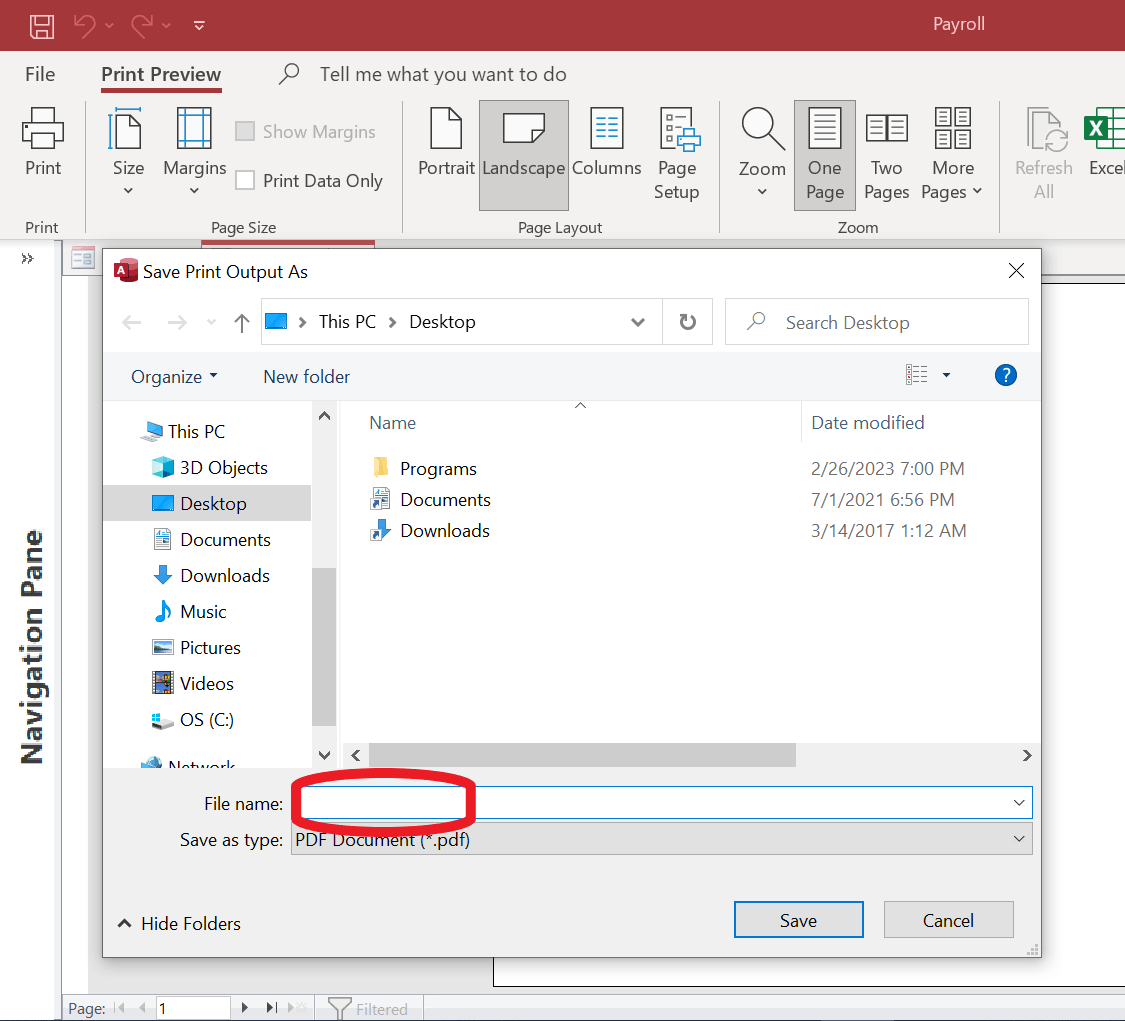Enable the Print Data Only checkbox
This screenshot has height=1021, width=1125.
pyautogui.click(x=245, y=180)
